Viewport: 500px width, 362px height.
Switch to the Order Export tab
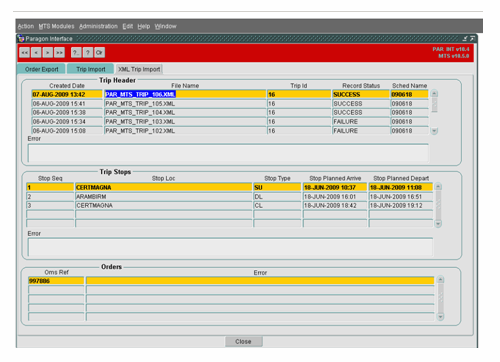tap(41, 69)
